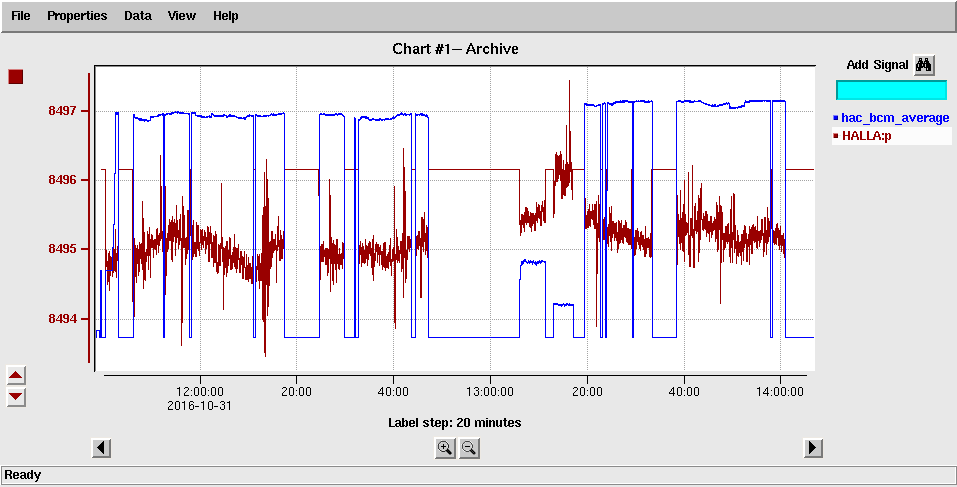Click the Ready status bar text

(x=23, y=475)
